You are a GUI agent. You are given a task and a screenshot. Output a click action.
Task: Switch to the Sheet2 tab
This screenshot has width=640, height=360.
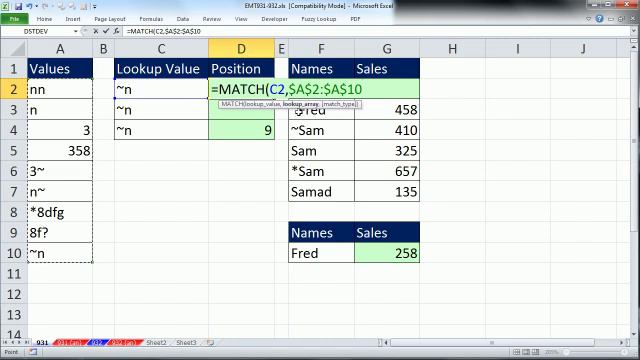point(156,342)
